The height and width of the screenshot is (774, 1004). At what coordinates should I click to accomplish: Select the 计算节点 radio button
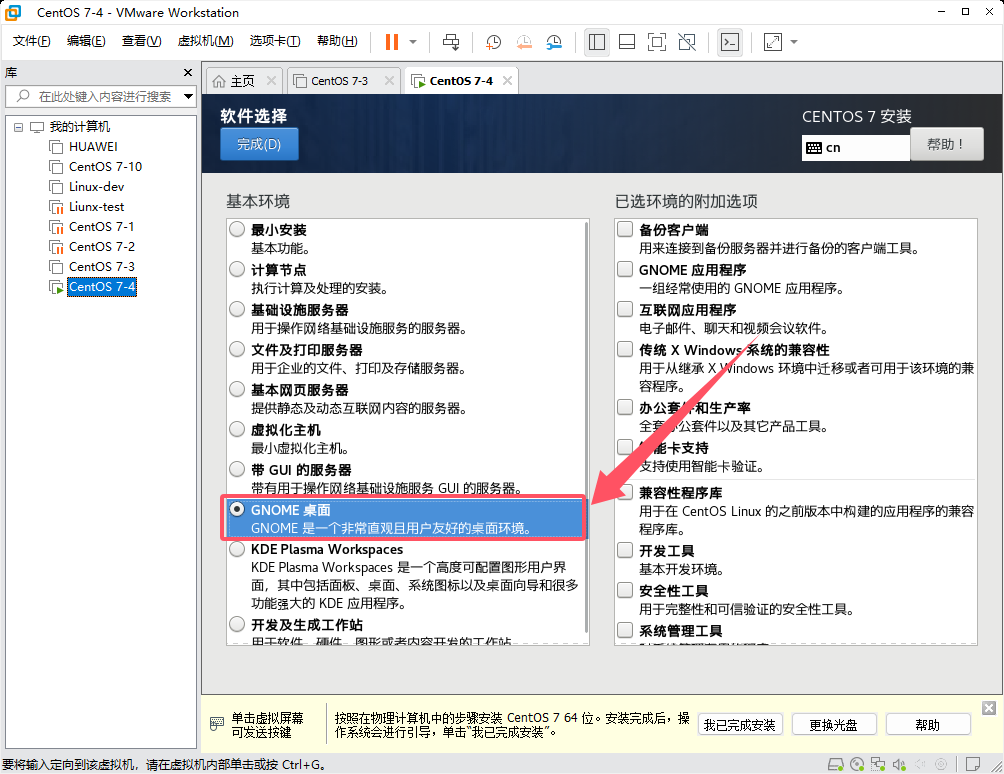[x=237, y=269]
